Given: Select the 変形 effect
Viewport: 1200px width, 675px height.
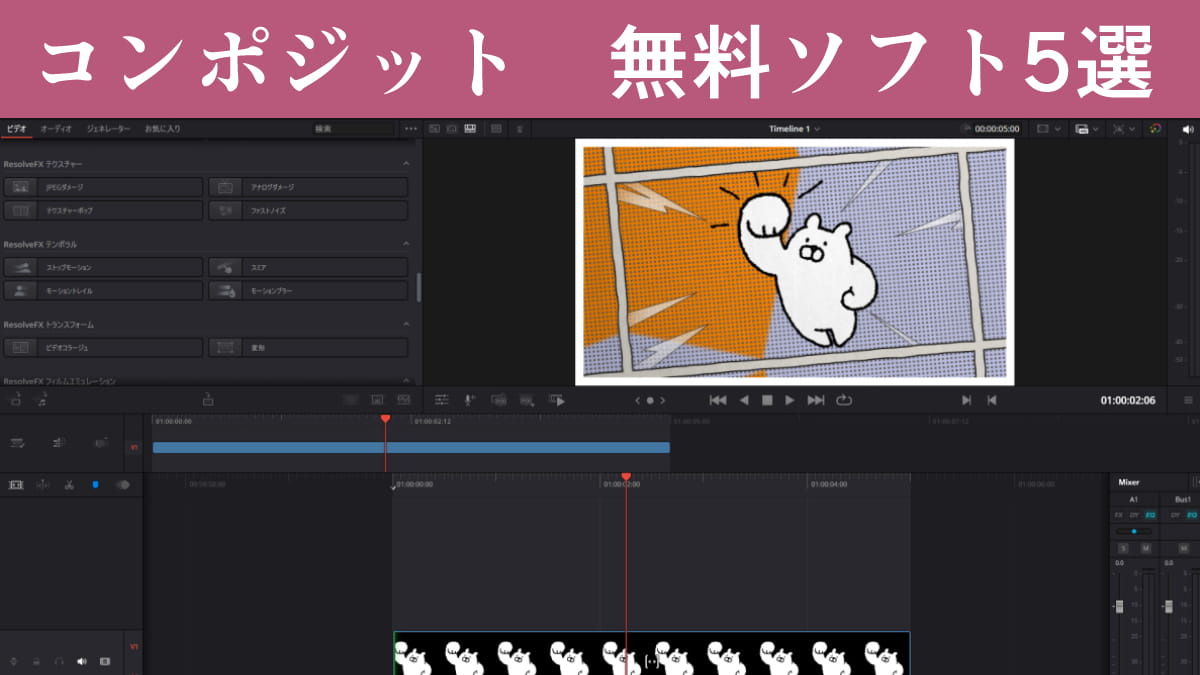Looking at the screenshot, I should (308, 348).
